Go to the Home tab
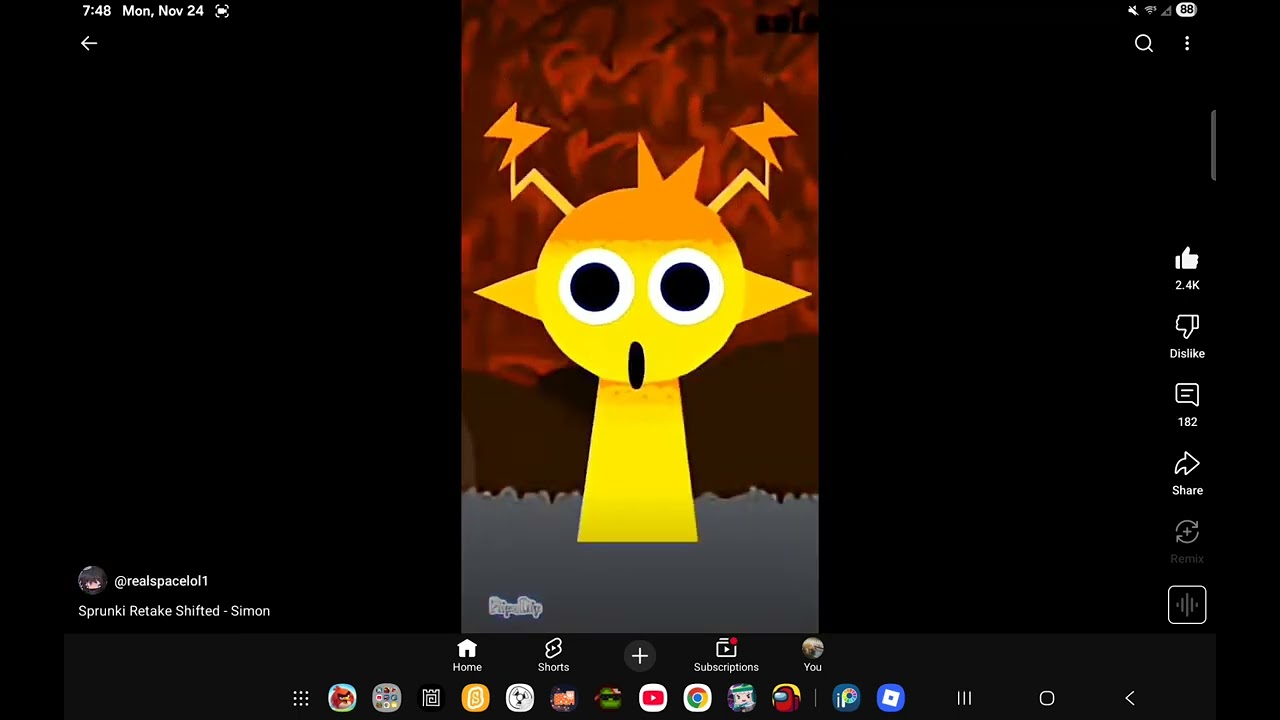The width and height of the screenshot is (1280, 720). click(x=467, y=656)
